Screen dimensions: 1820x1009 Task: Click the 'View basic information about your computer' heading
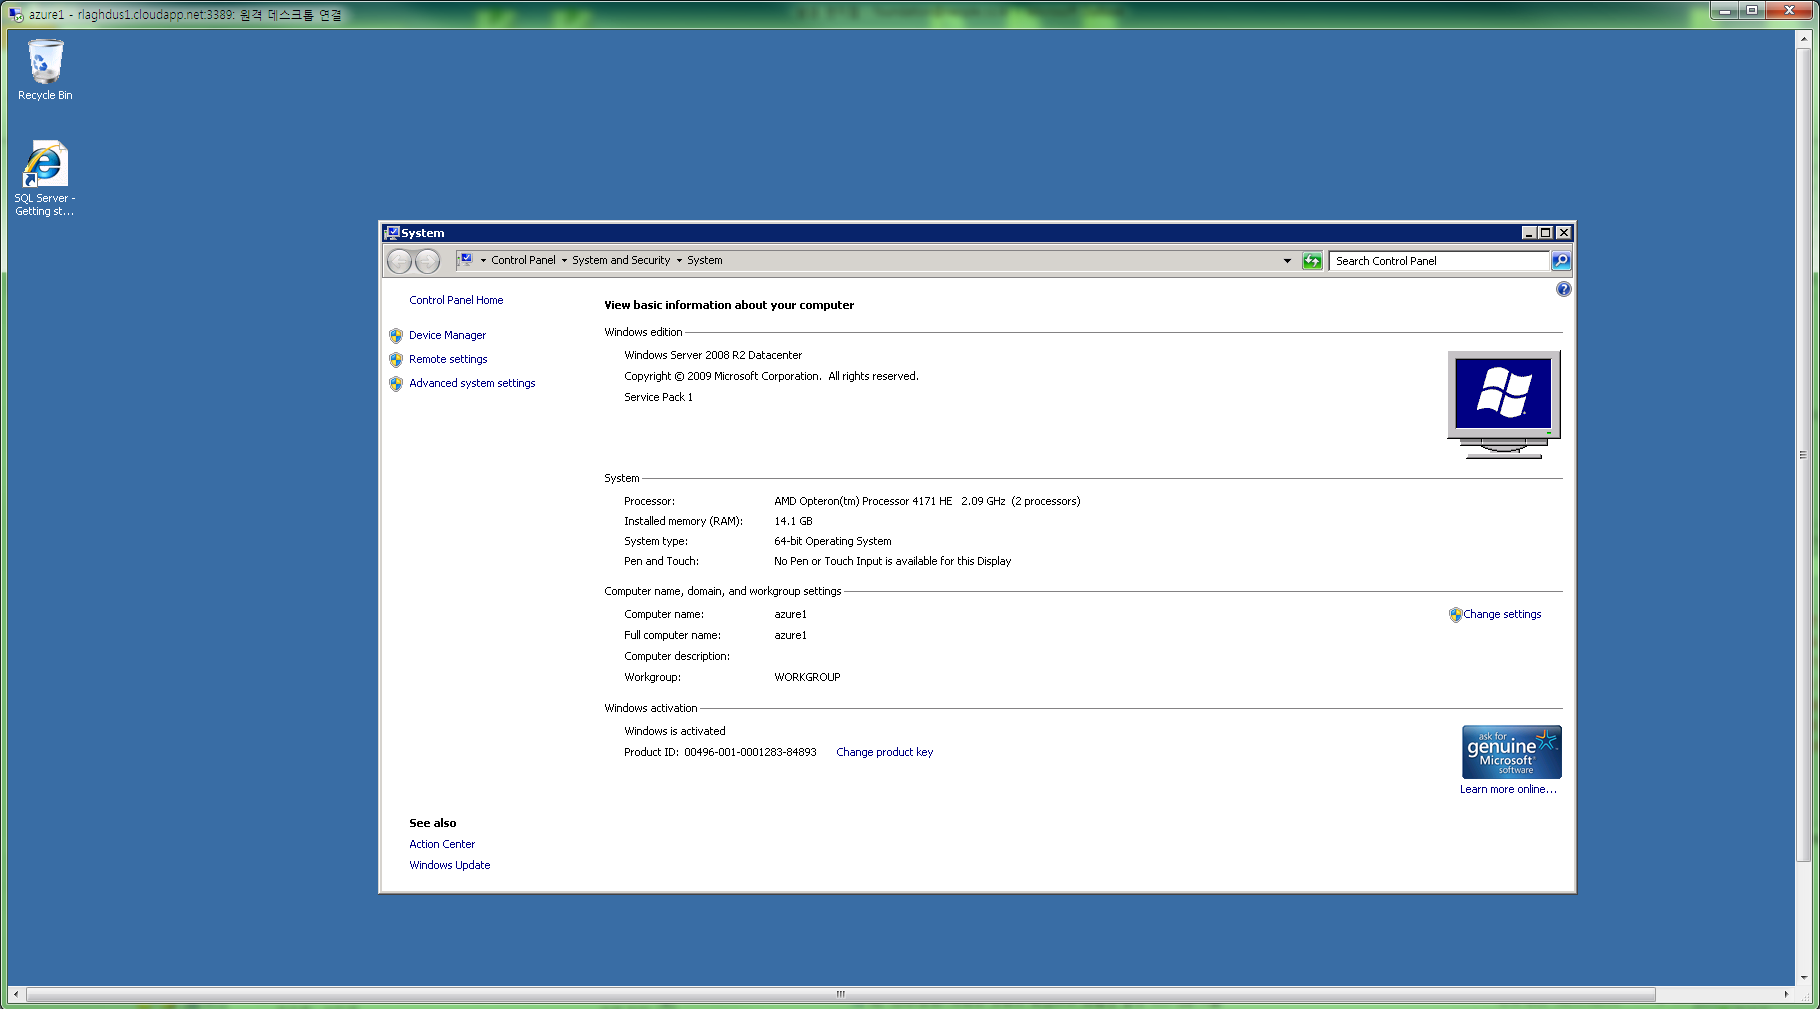pyautogui.click(x=729, y=305)
